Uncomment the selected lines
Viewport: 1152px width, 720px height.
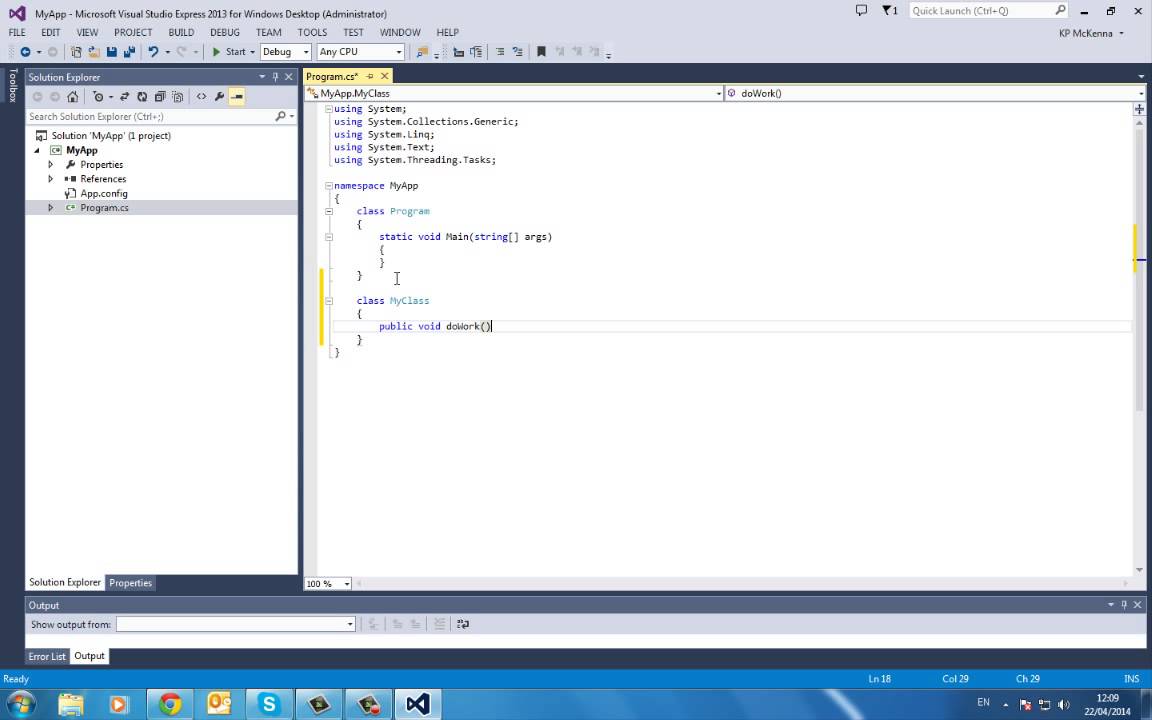coord(518,51)
